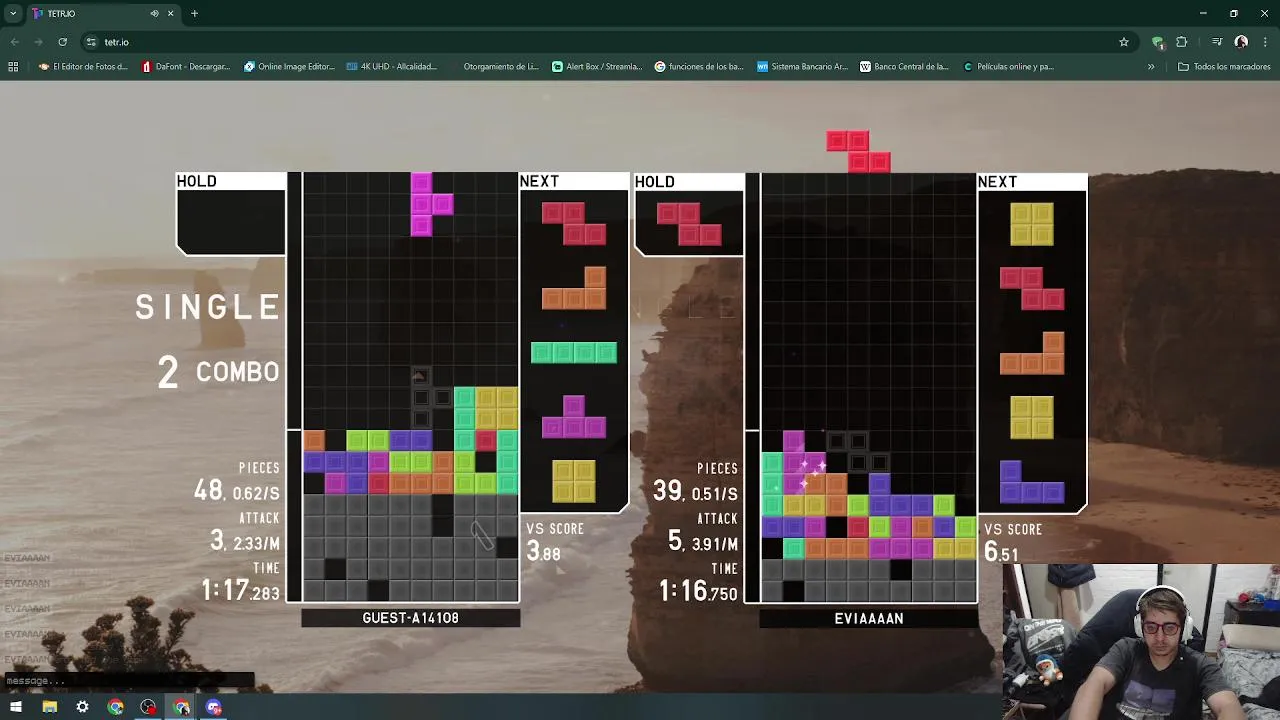1280x720 pixels.
Task: Click the blue J piece in right NEXT queue
Action: [x=1032, y=482]
